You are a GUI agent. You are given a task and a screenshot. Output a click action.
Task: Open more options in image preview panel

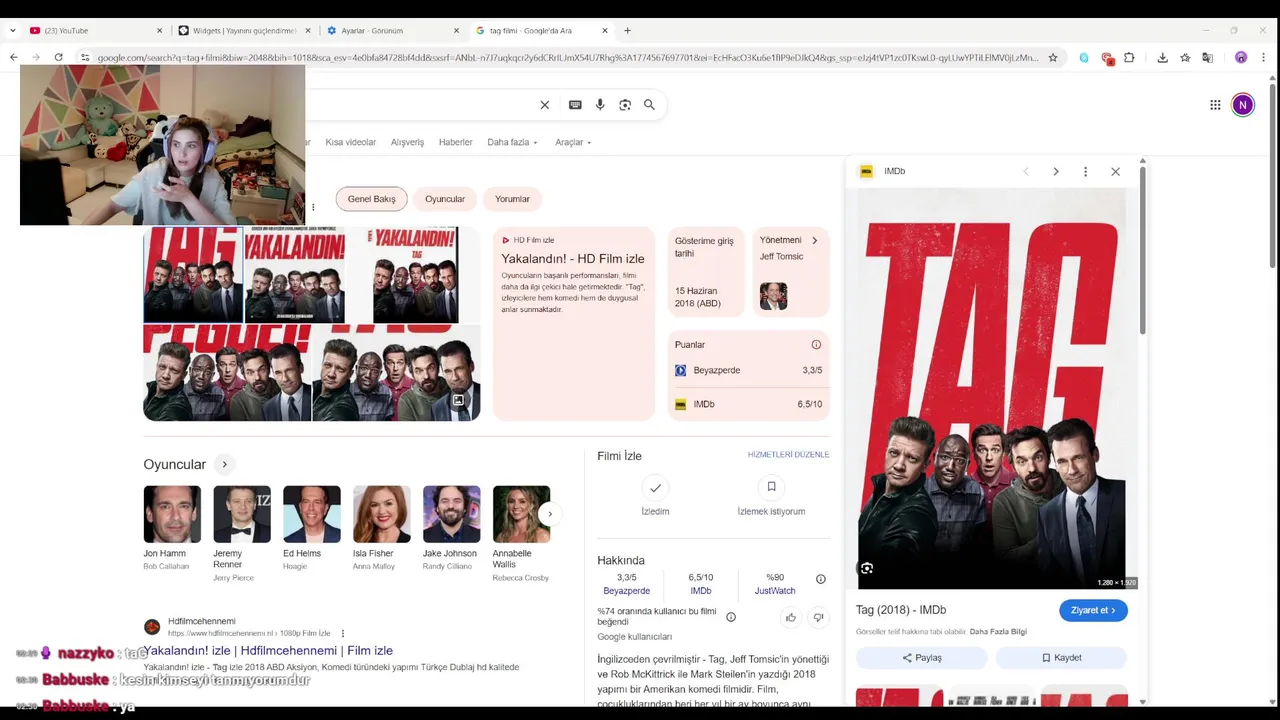[x=1085, y=172]
